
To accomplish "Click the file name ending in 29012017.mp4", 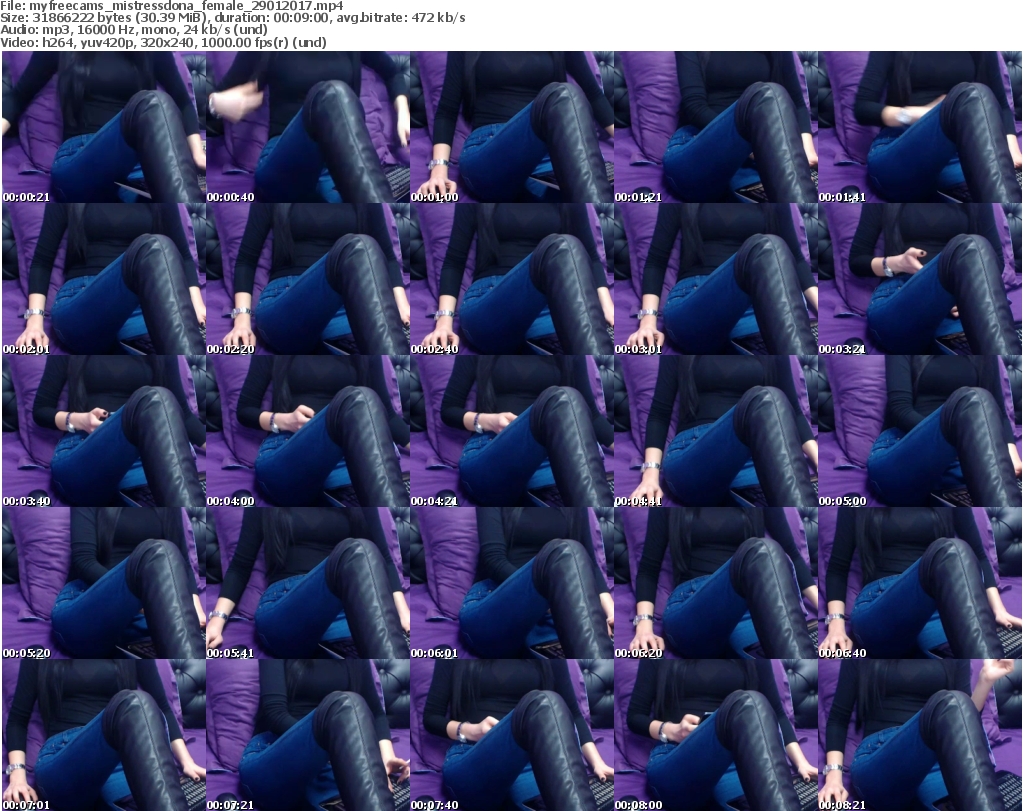I will pyautogui.click(x=186, y=6).
